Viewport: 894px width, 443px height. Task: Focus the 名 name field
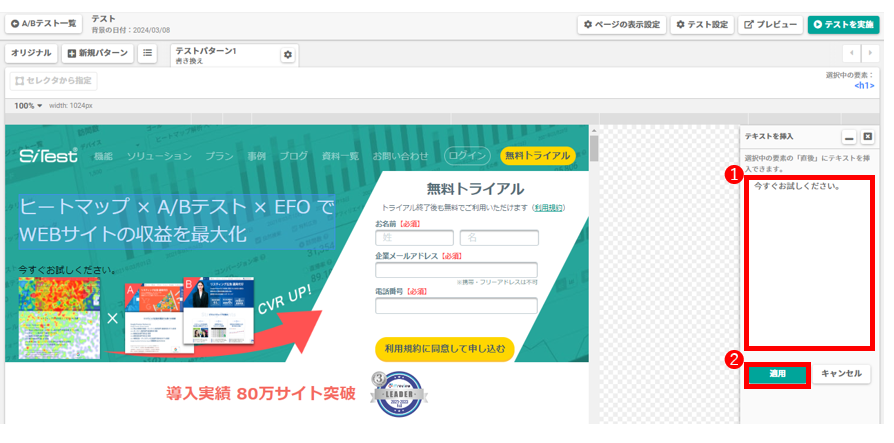[x=499, y=238]
